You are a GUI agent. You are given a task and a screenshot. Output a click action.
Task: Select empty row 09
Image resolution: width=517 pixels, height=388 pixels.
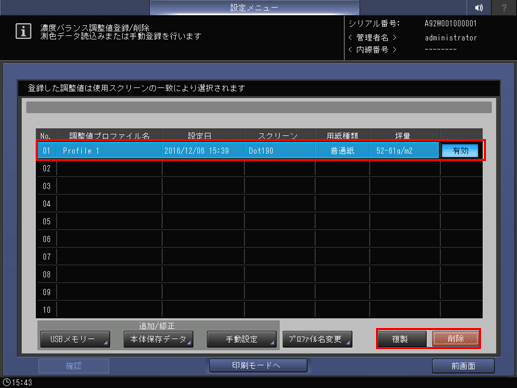tap(259, 292)
